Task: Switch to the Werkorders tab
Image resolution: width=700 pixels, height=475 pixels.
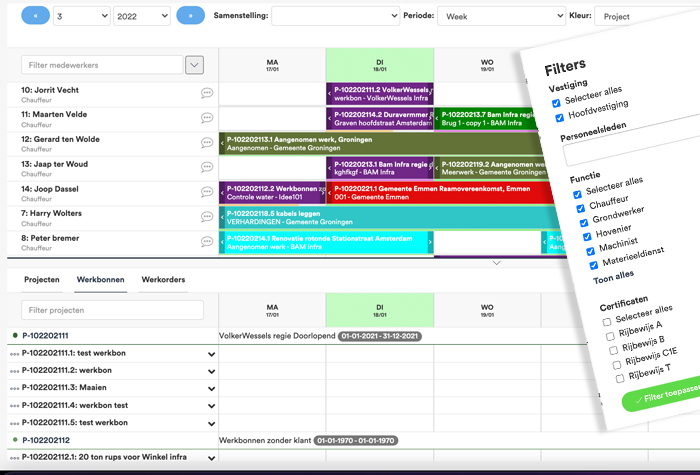Action: 163,280
